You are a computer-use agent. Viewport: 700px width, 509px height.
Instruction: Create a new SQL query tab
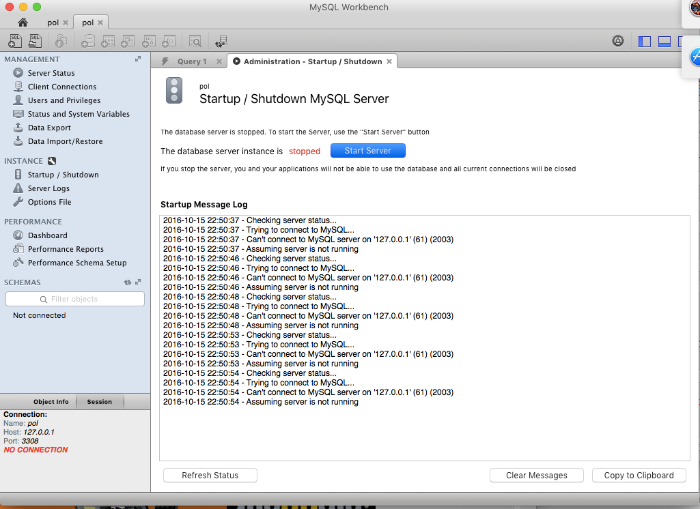click(15, 41)
